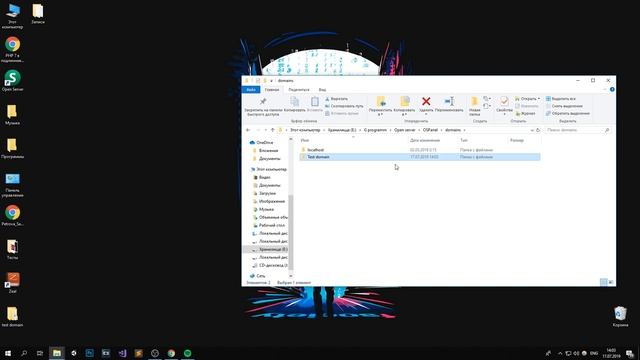Click the Open (Открыть) ribbon button
The width and height of the screenshot is (640, 360).
pos(526,99)
